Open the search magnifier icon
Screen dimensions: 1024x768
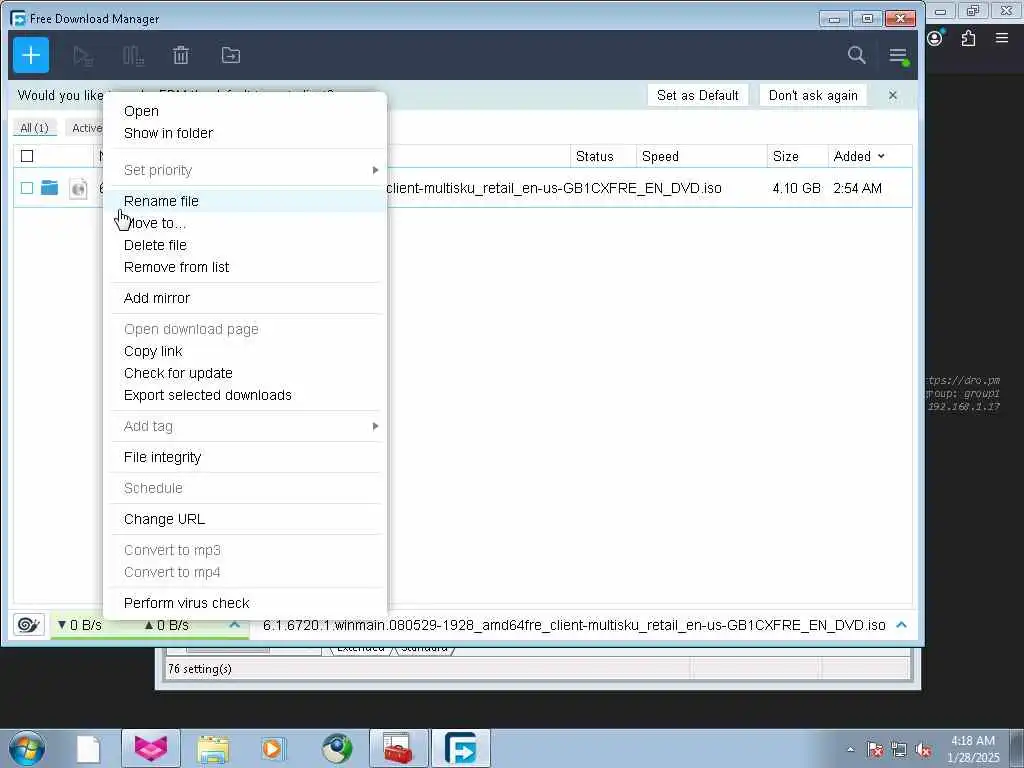(x=856, y=56)
